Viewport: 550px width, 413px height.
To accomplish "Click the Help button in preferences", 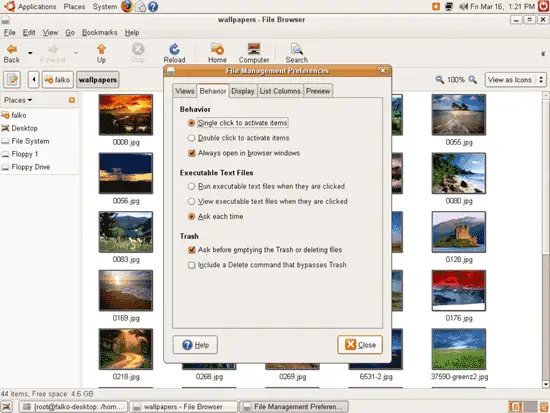I will pos(195,345).
